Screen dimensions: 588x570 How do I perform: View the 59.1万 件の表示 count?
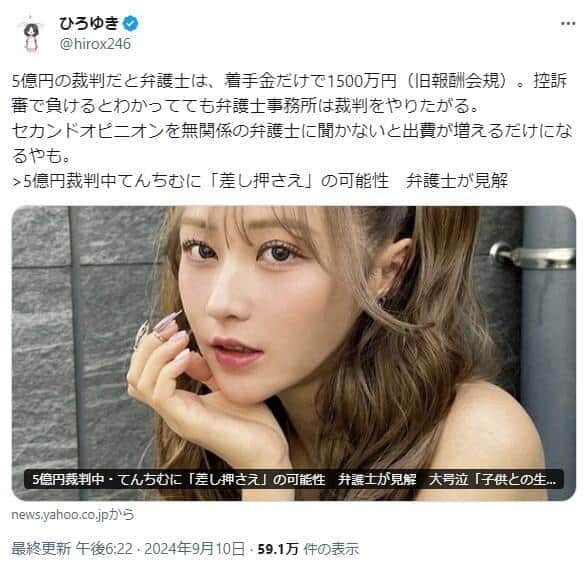click(308, 549)
